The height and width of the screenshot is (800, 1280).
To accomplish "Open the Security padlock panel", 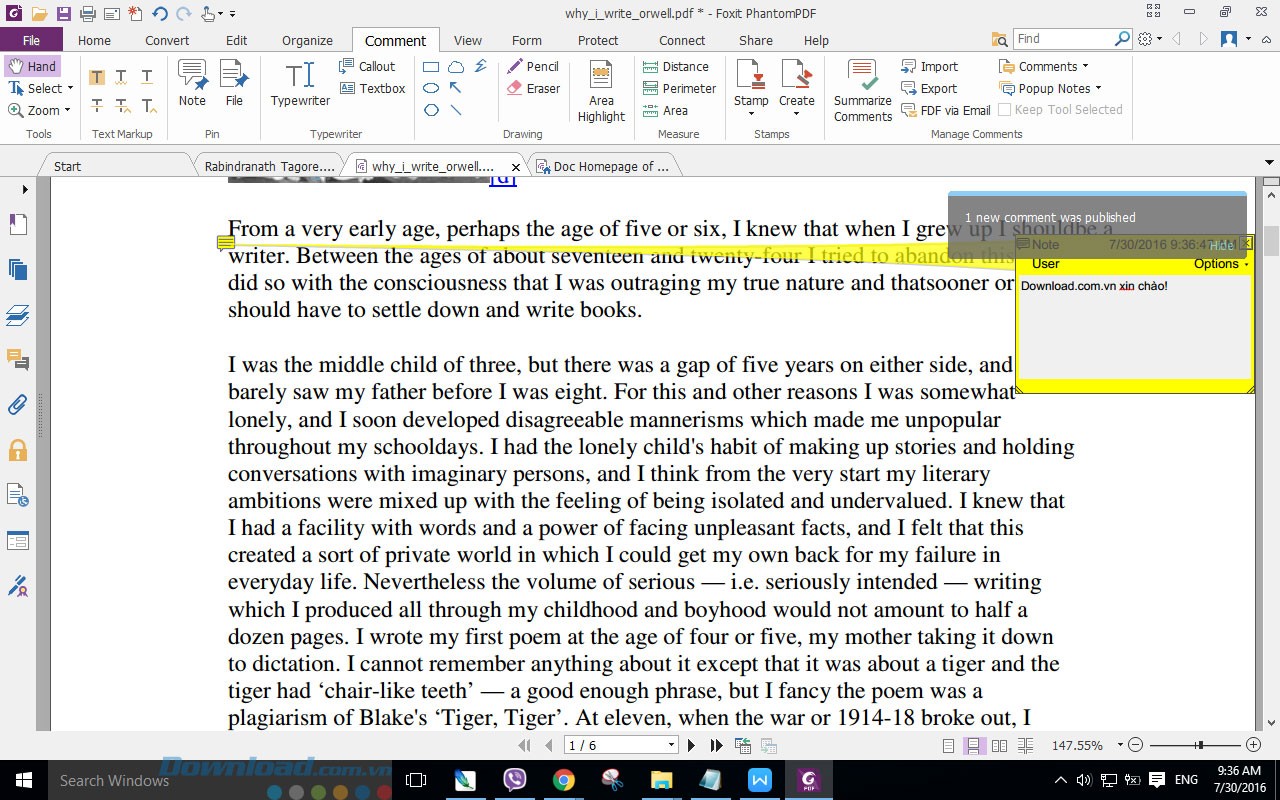I will click(17, 450).
